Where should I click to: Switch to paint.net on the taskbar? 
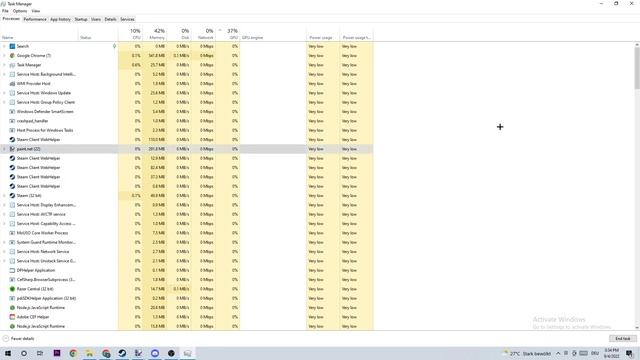pyautogui.click(x=138, y=353)
